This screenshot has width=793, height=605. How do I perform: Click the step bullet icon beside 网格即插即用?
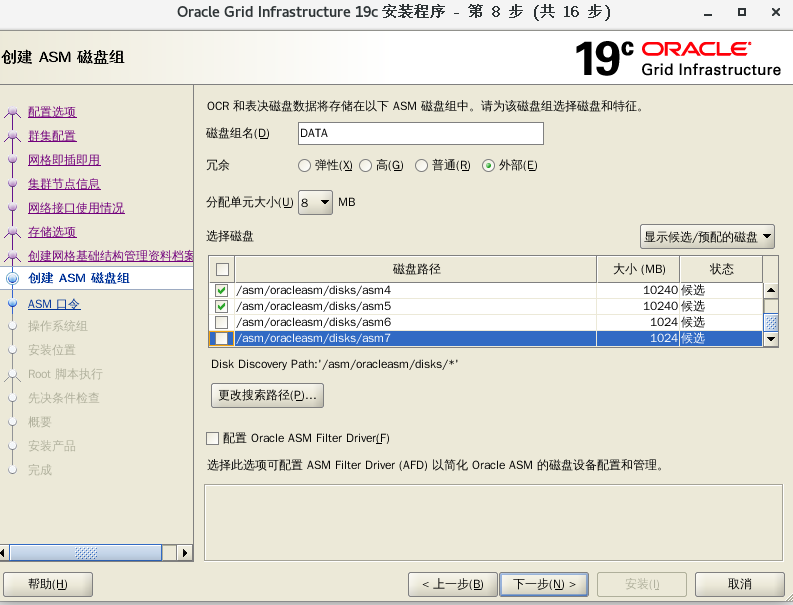[13, 159]
